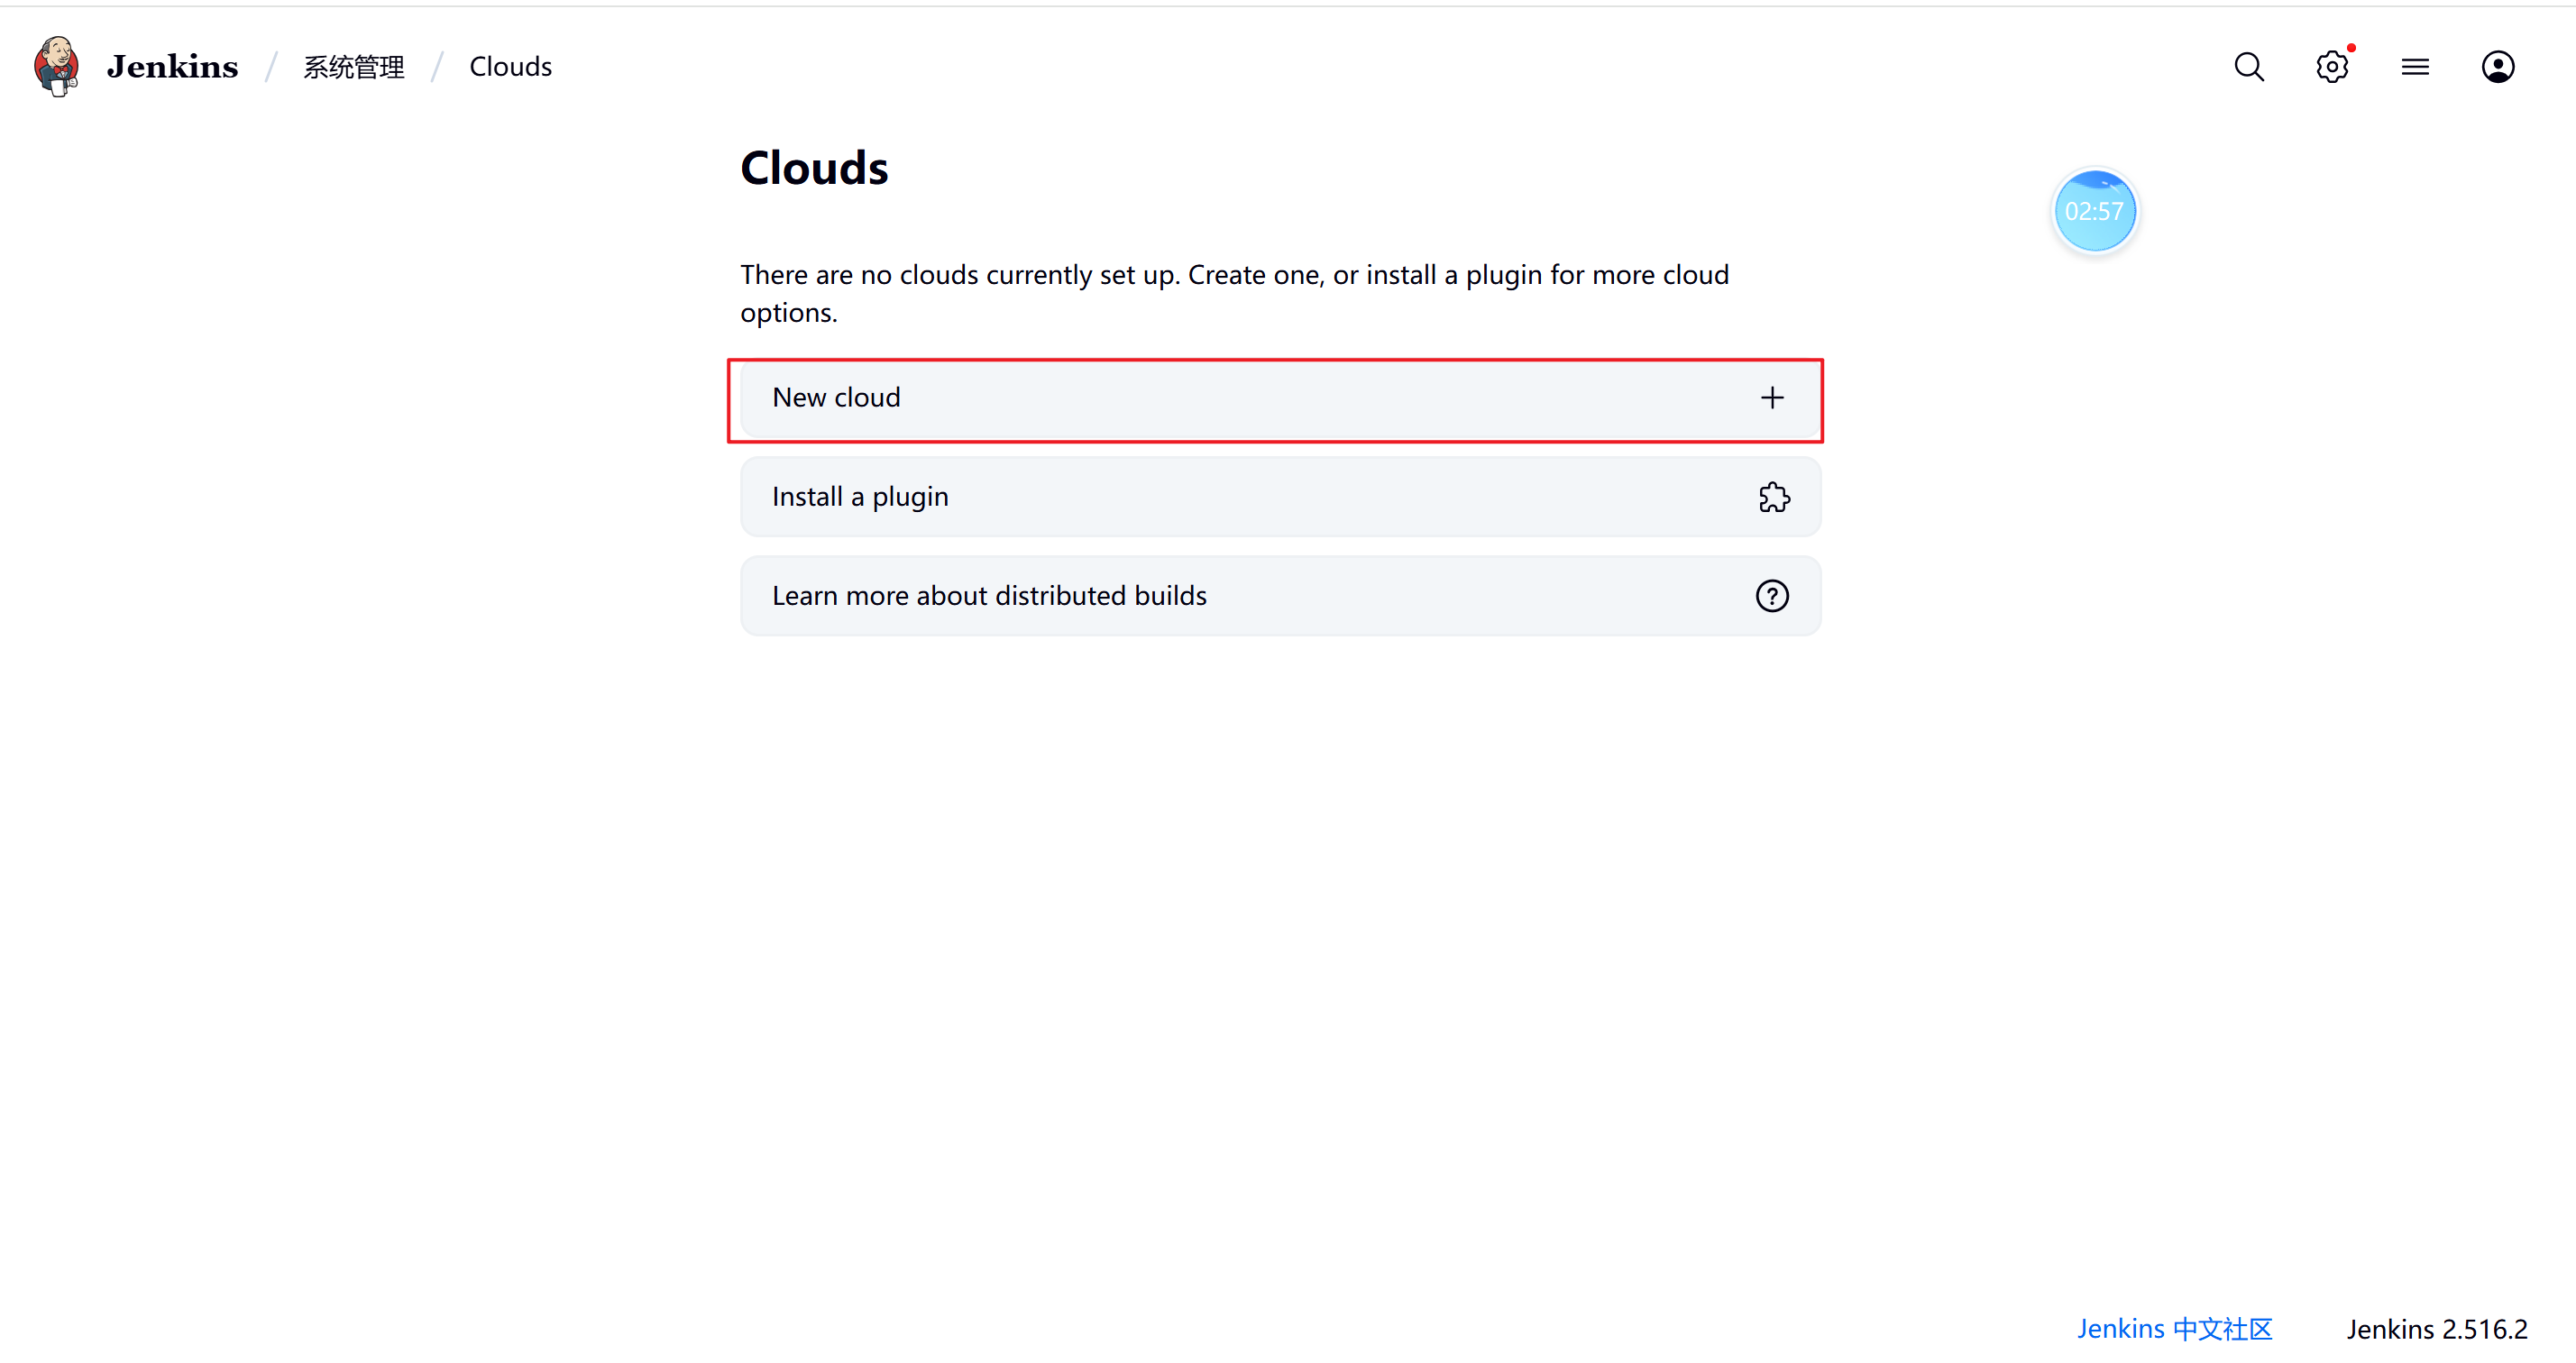The image size is (2576, 1363).
Task: Click the plus icon on New cloud
Action: 1772,398
